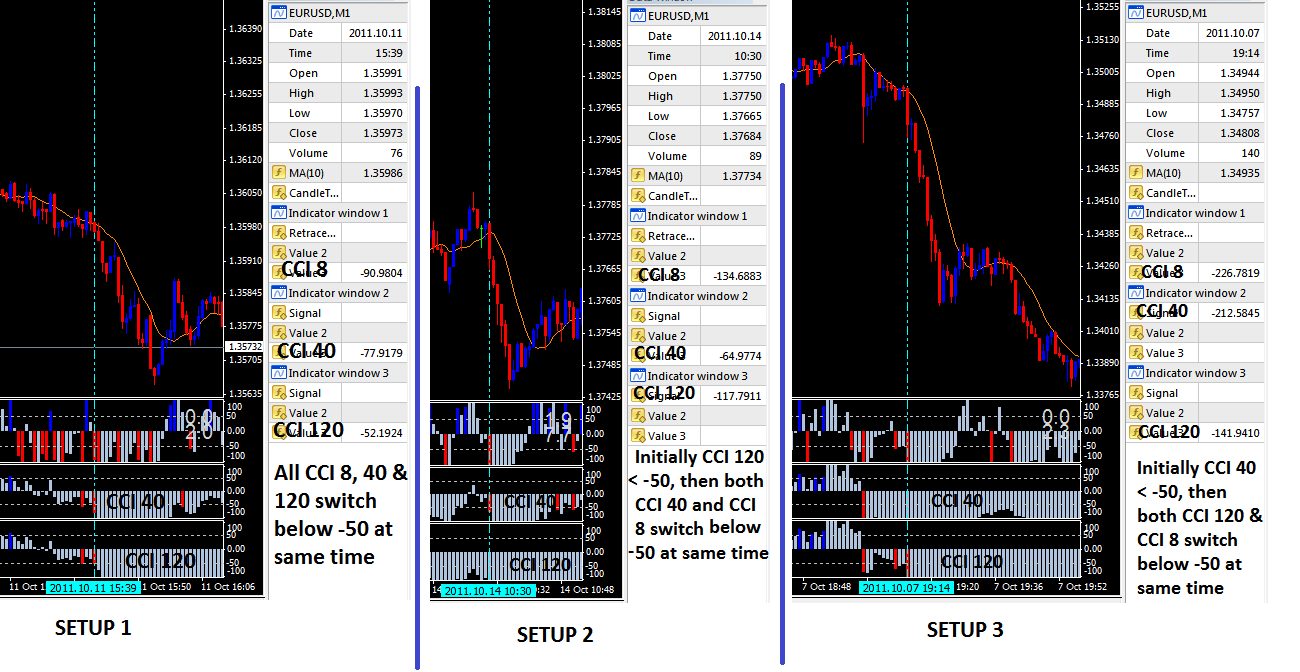
Task: Click EURUSD,M1 chart icon in 2011.10.14 data window
Action: pyautogui.click(x=637, y=16)
